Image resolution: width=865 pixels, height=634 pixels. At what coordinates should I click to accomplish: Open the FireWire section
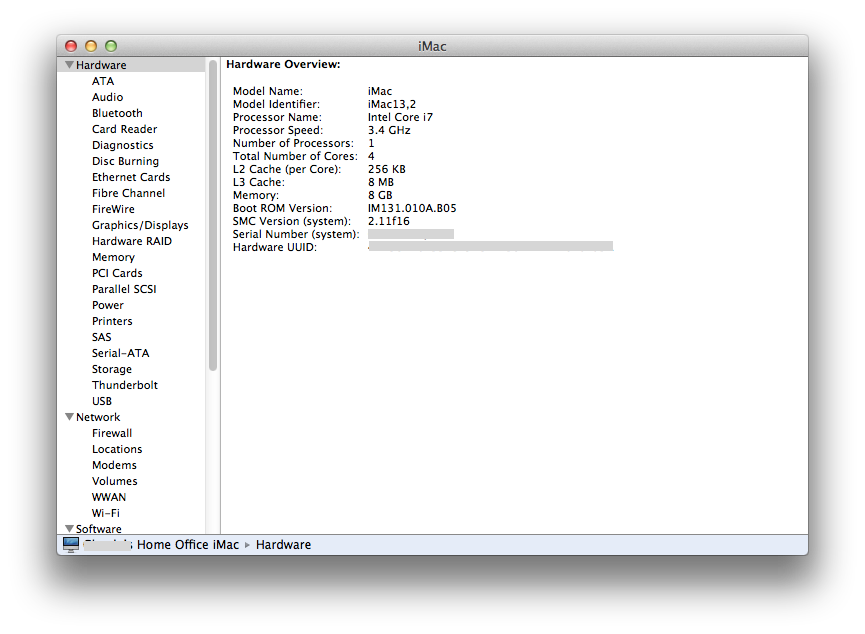pyautogui.click(x=113, y=209)
